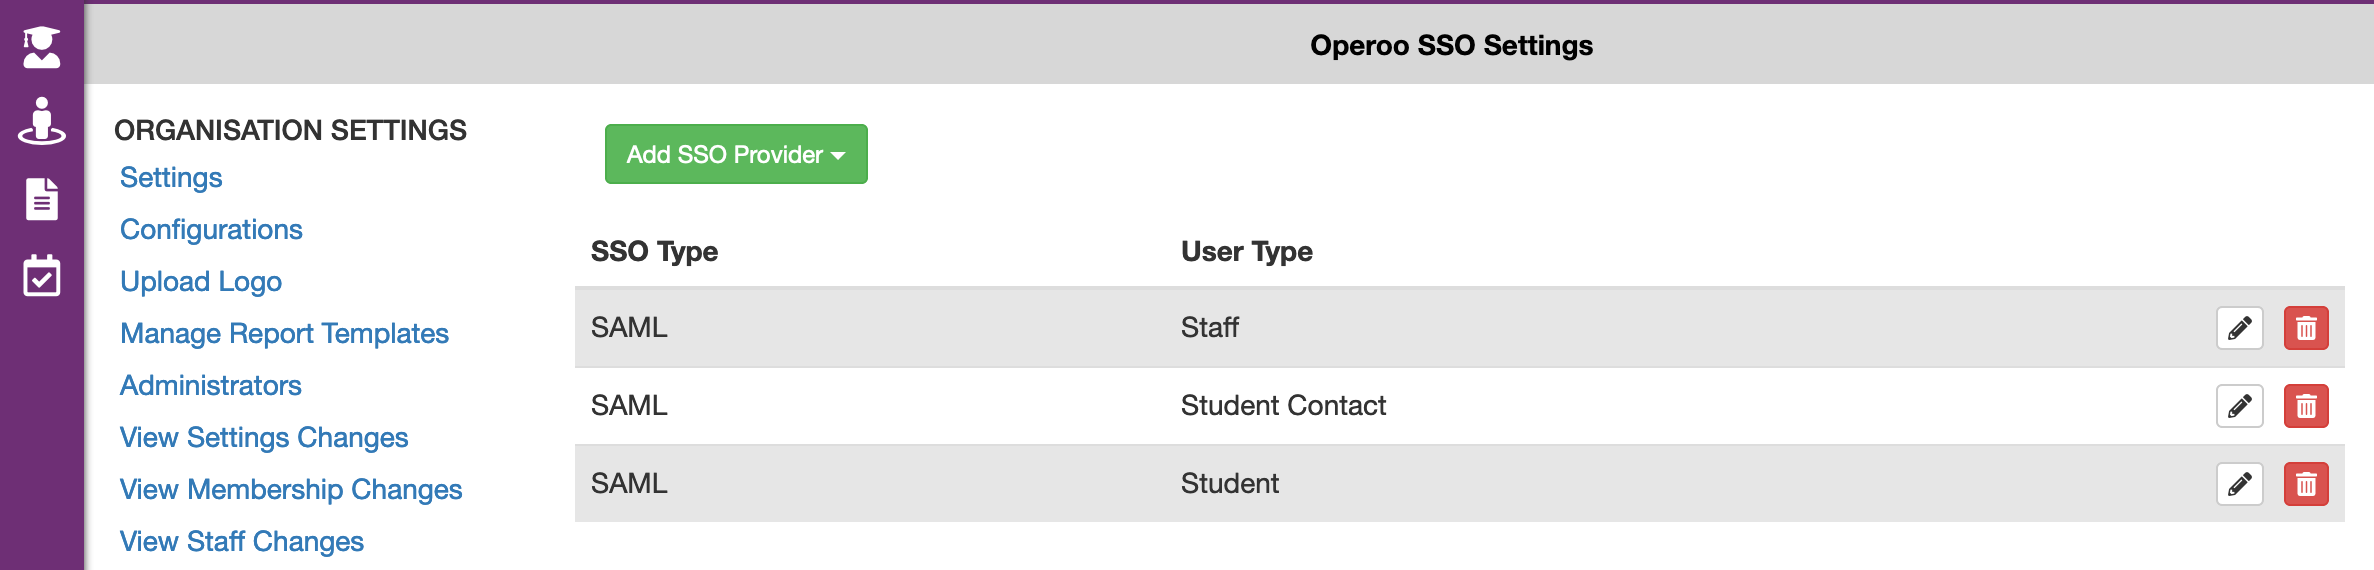Edit the Staff SAML provider
Viewport: 2374px width, 570px height.
click(2239, 328)
